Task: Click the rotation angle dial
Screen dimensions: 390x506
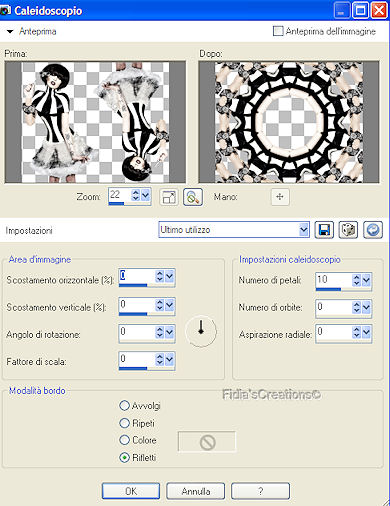Action: click(201, 331)
